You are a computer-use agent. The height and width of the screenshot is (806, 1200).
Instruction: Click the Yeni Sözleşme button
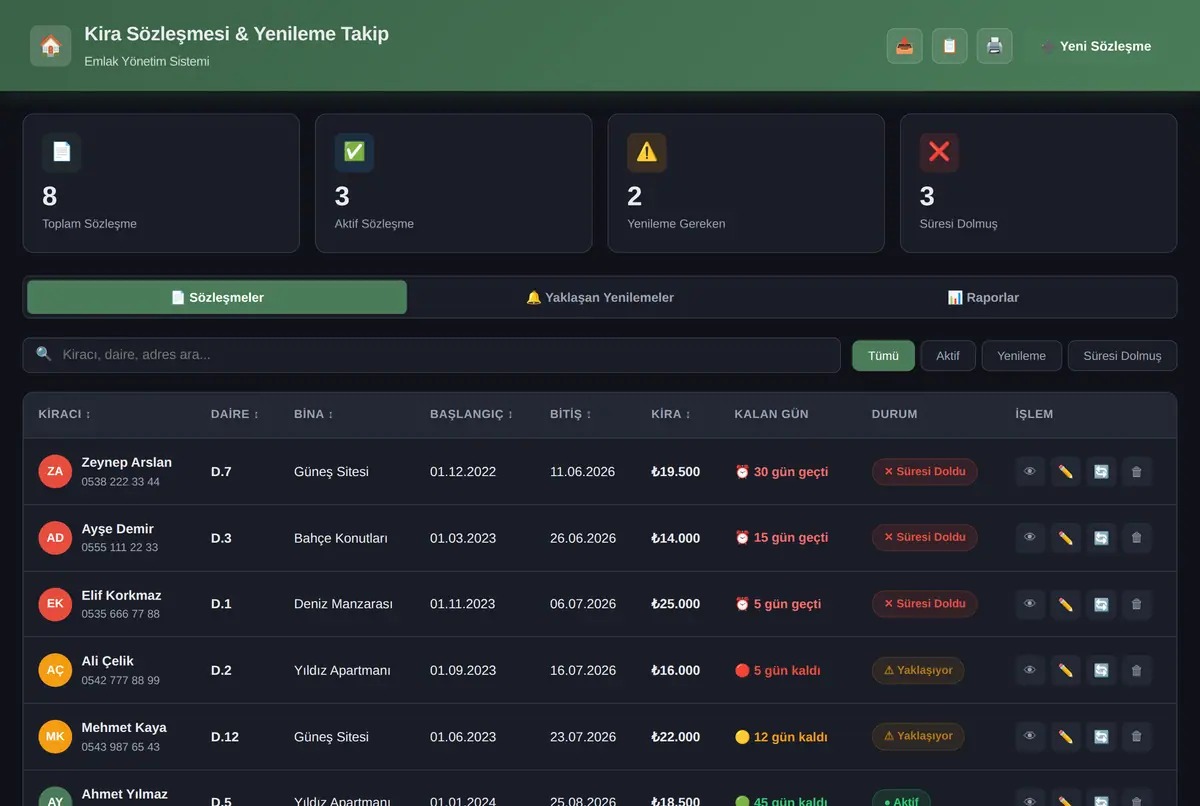(1095, 46)
